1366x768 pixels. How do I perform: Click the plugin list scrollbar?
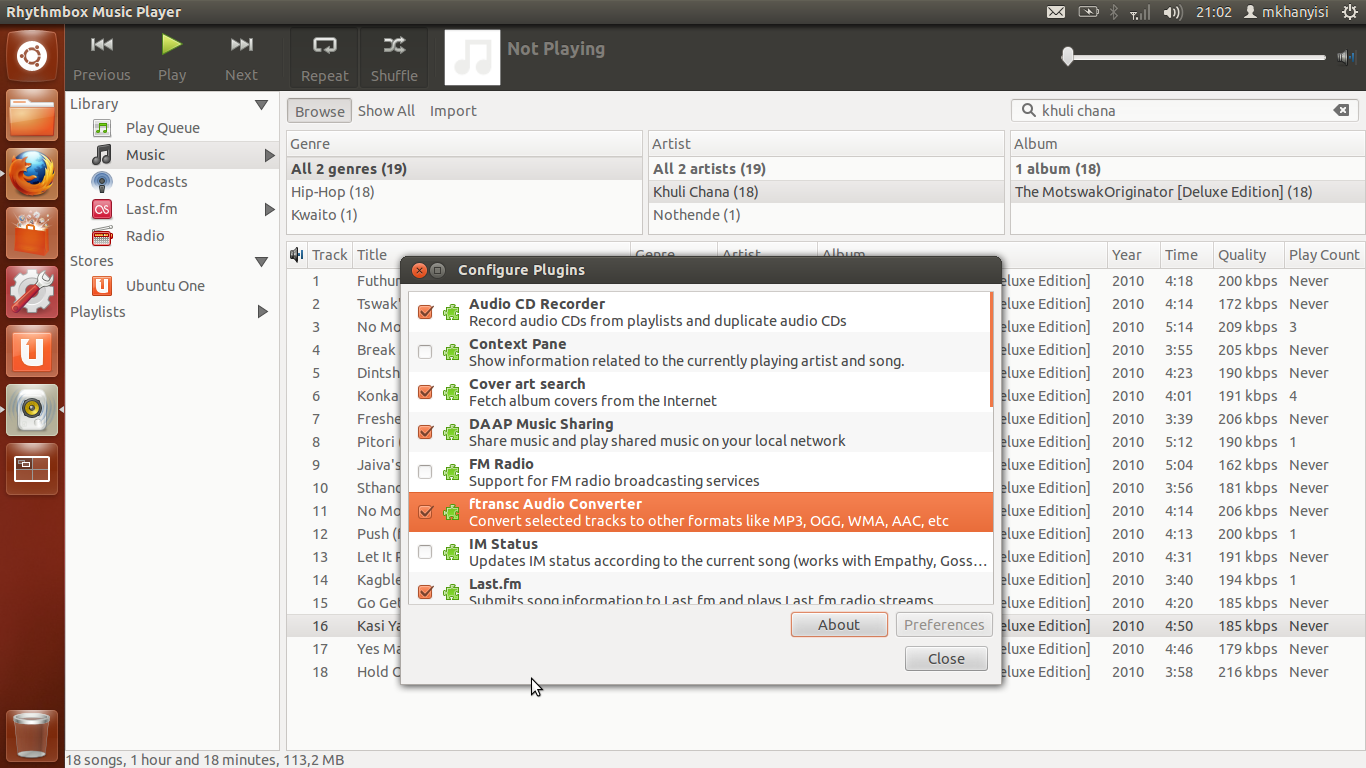(992, 349)
